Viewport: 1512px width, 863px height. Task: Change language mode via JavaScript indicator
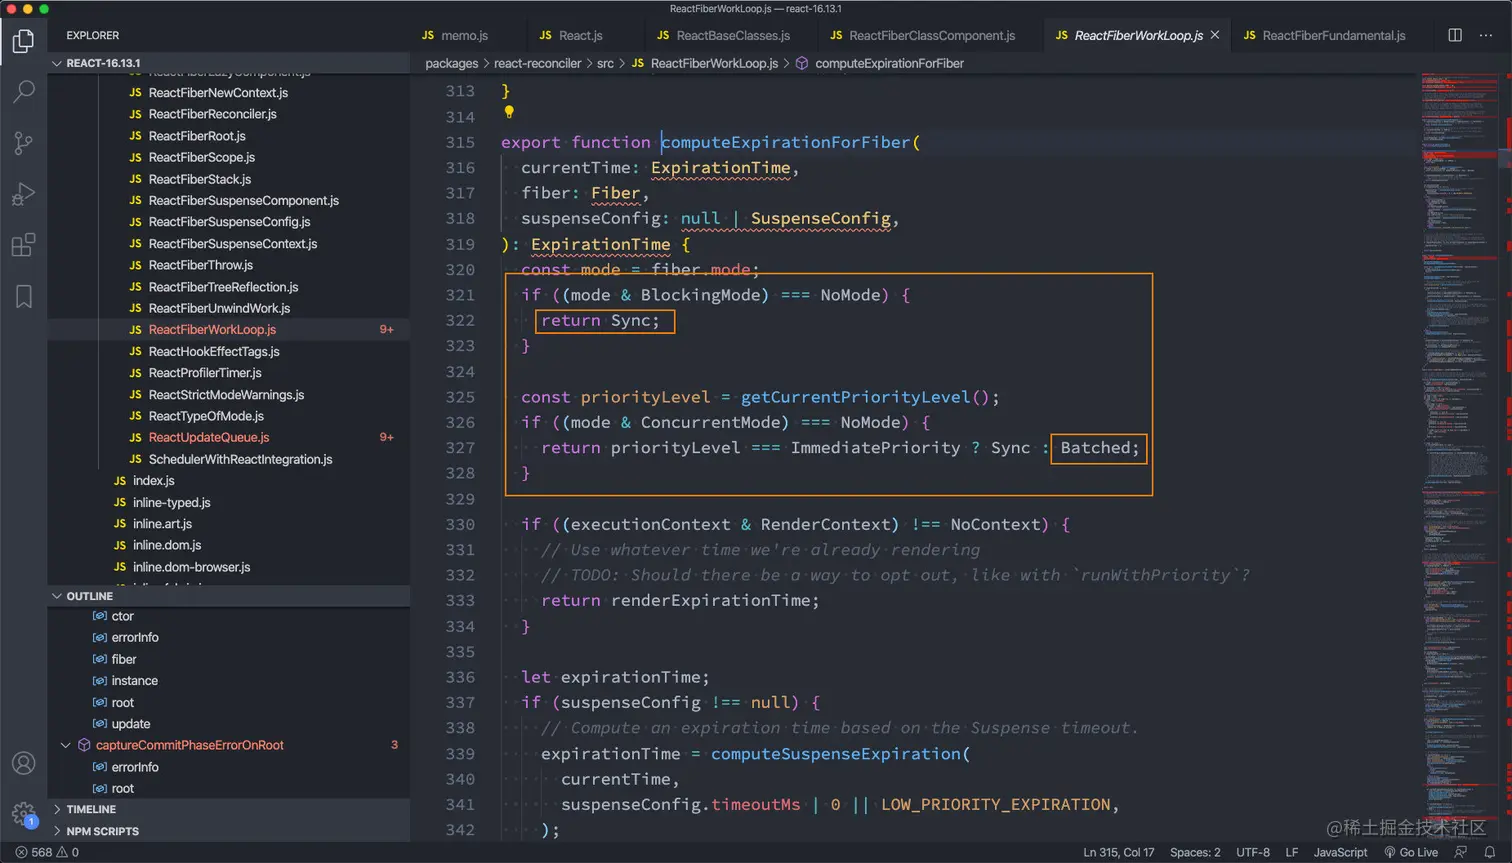(x=1340, y=852)
